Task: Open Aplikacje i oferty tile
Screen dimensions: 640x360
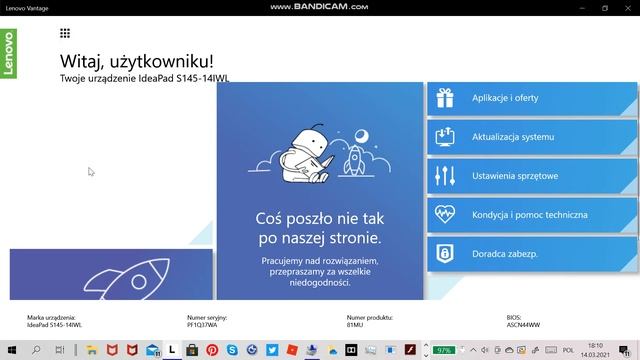Action: 532,98
